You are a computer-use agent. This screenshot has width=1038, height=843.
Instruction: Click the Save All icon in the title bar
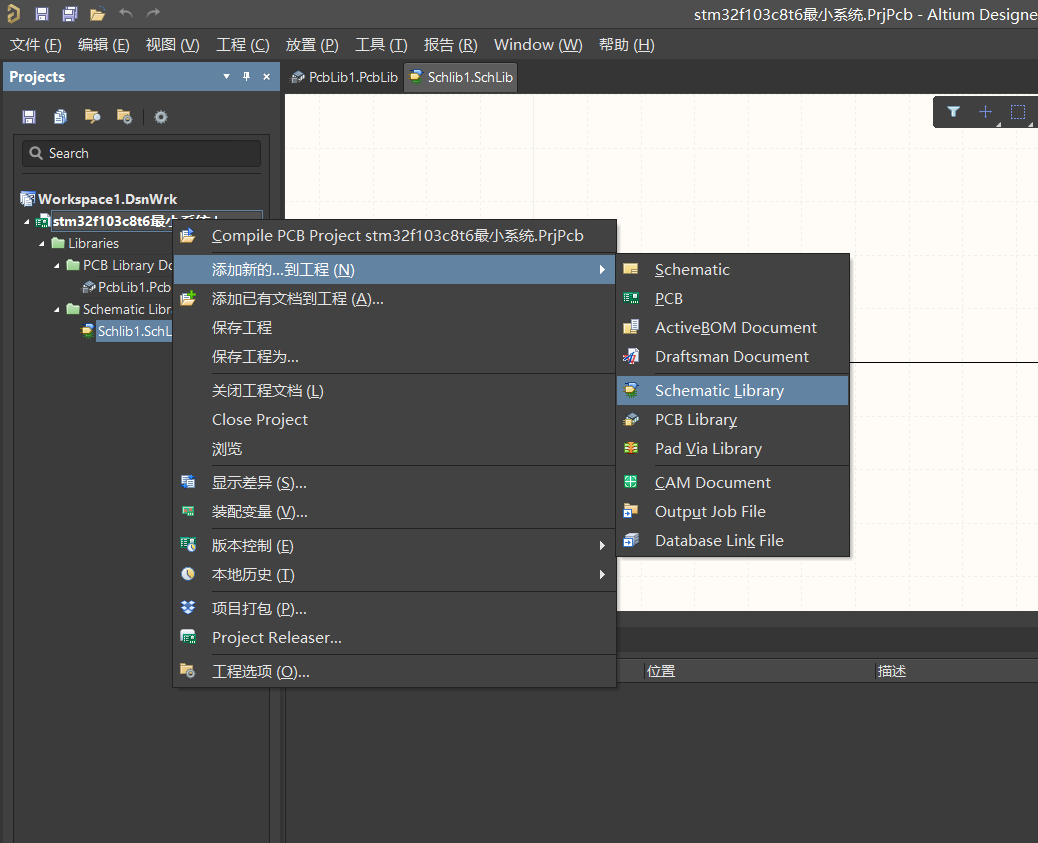click(70, 14)
